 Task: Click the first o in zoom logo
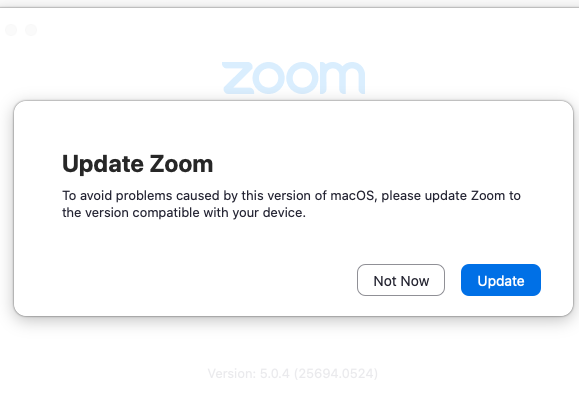[270, 78]
